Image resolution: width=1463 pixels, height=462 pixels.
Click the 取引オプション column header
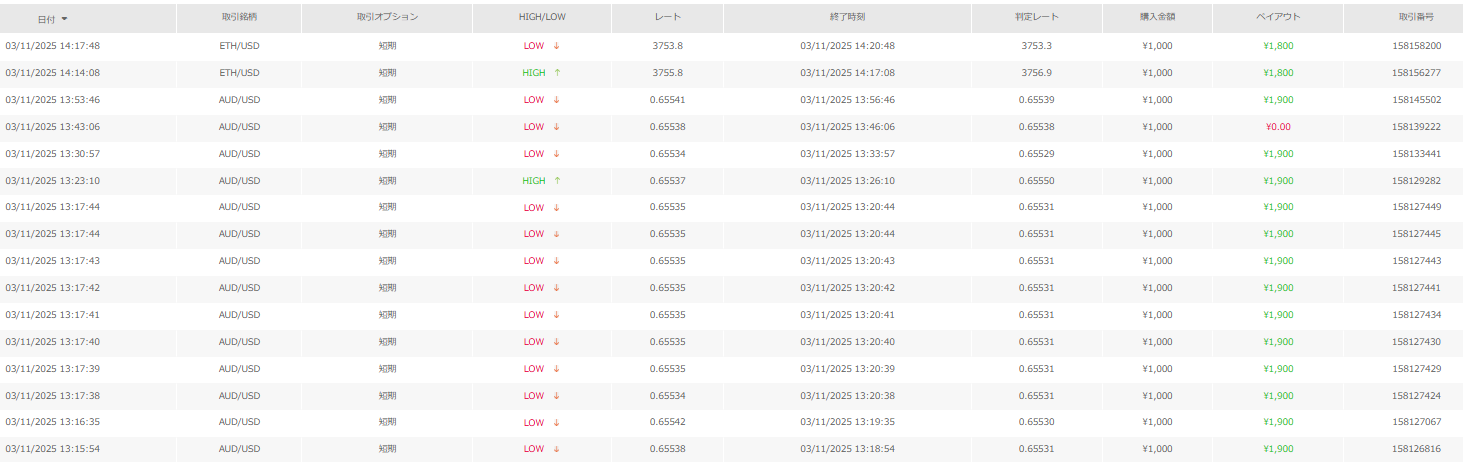click(x=387, y=18)
